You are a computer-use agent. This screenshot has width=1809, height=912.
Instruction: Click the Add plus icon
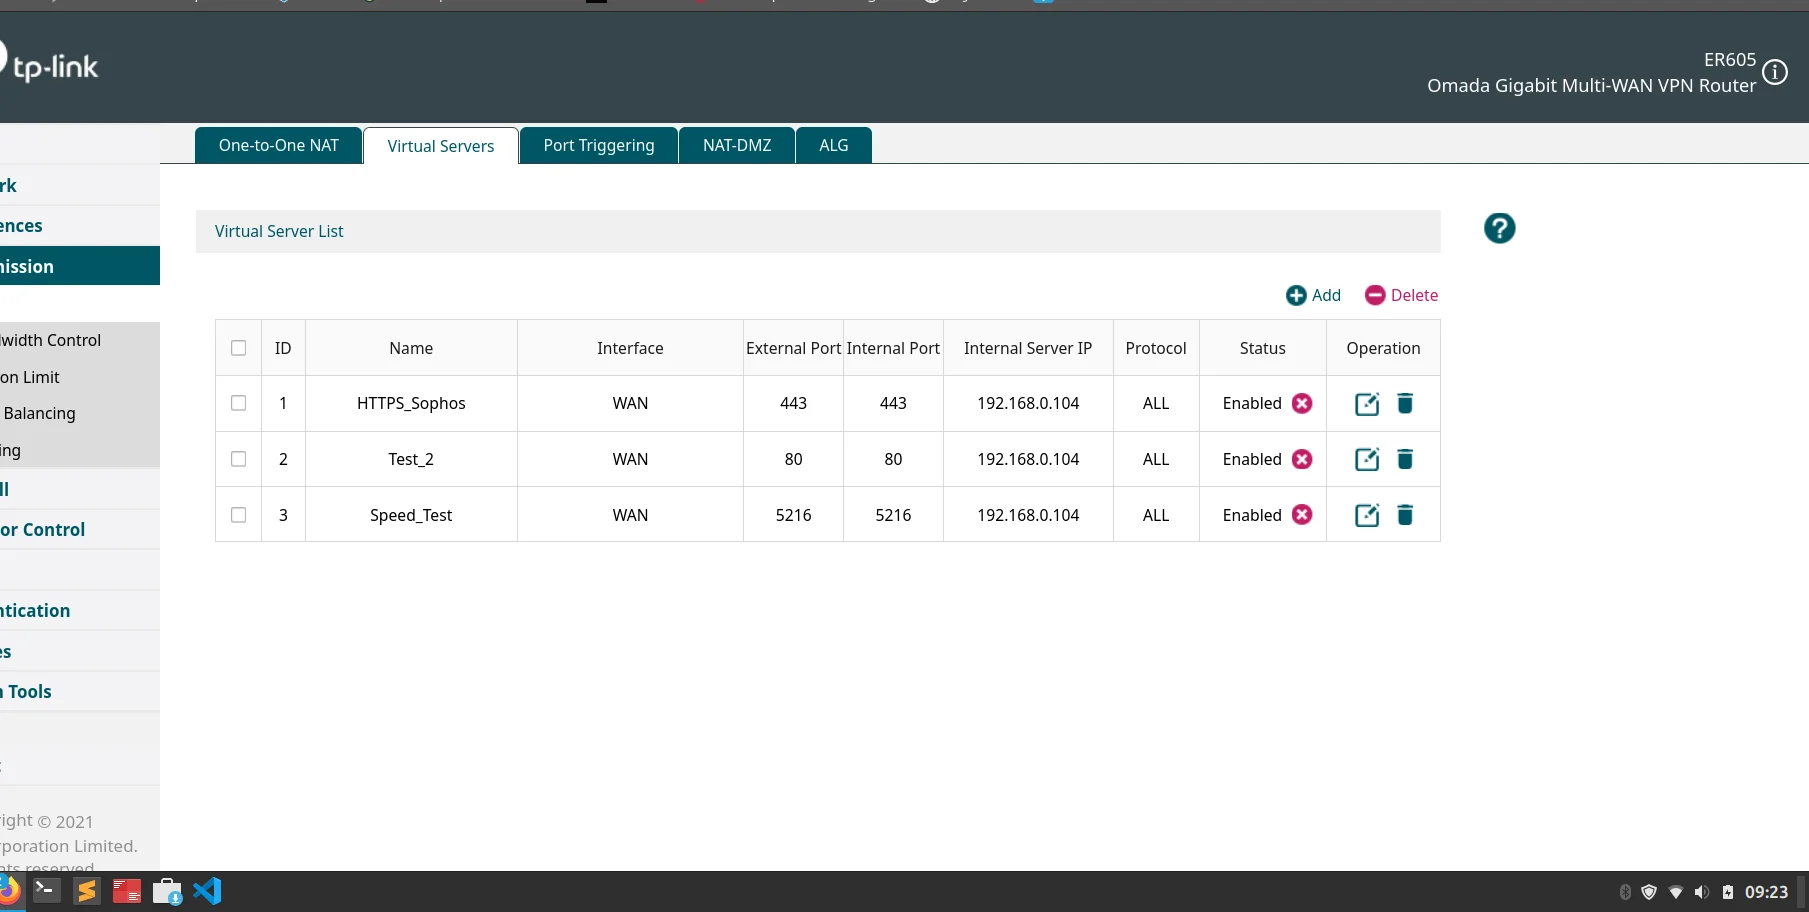(x=1296, y=295)
